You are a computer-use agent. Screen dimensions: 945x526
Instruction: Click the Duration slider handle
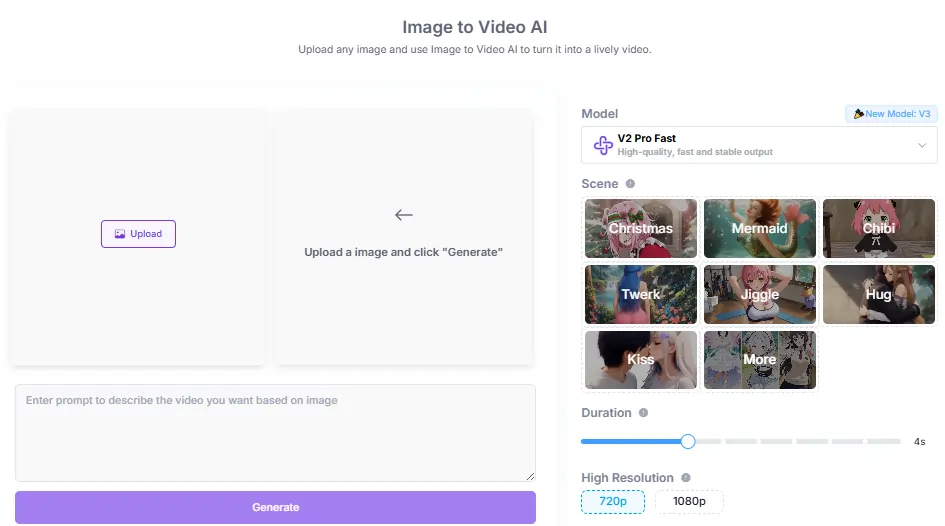688,442
